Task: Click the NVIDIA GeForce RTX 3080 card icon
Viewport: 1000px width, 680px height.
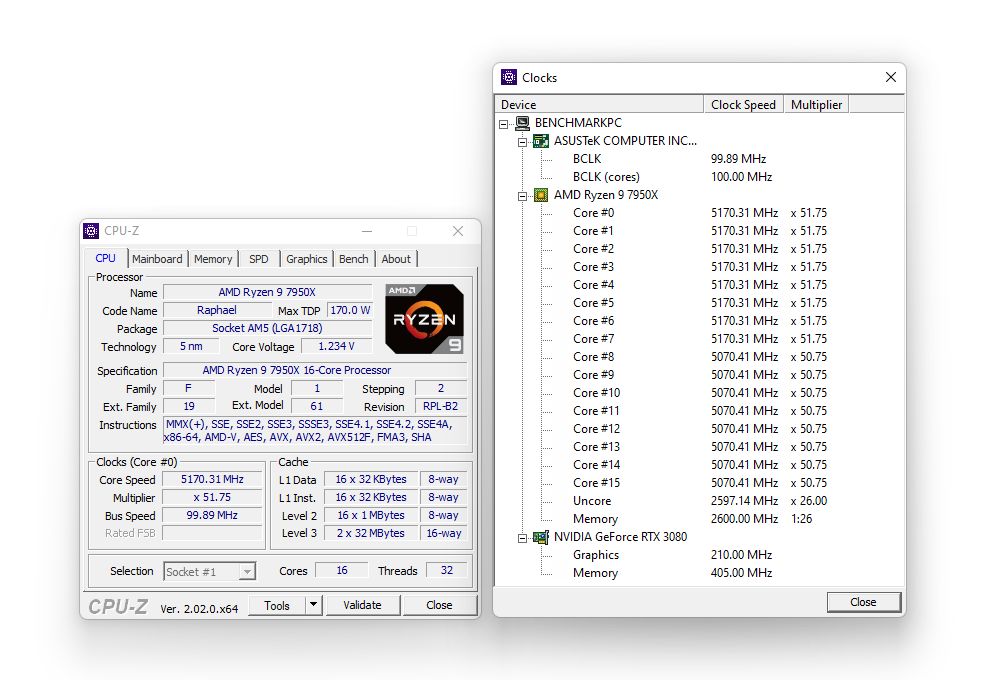Action: [x=541, y=537]
